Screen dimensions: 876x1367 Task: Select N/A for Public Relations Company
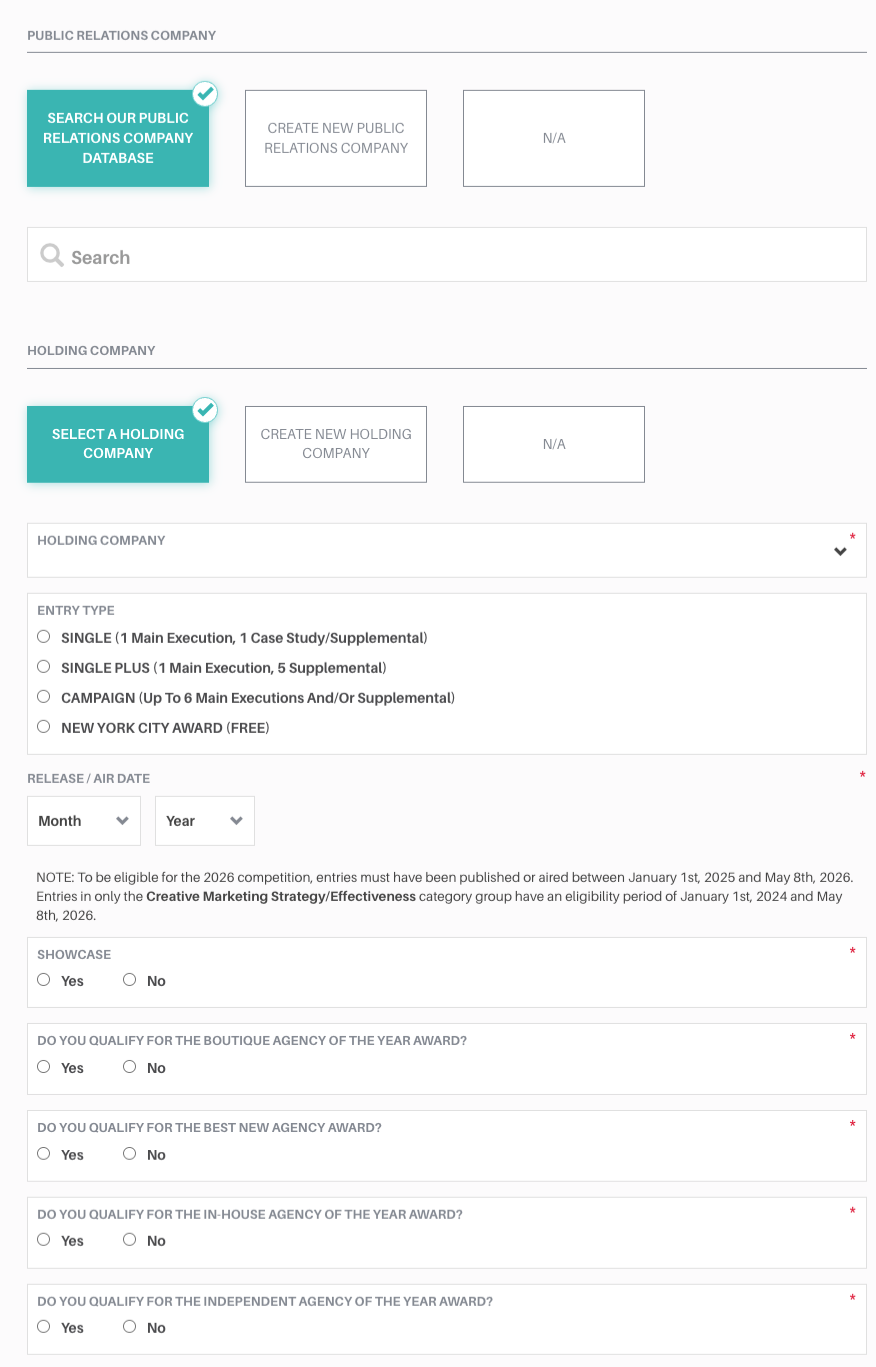554,138
